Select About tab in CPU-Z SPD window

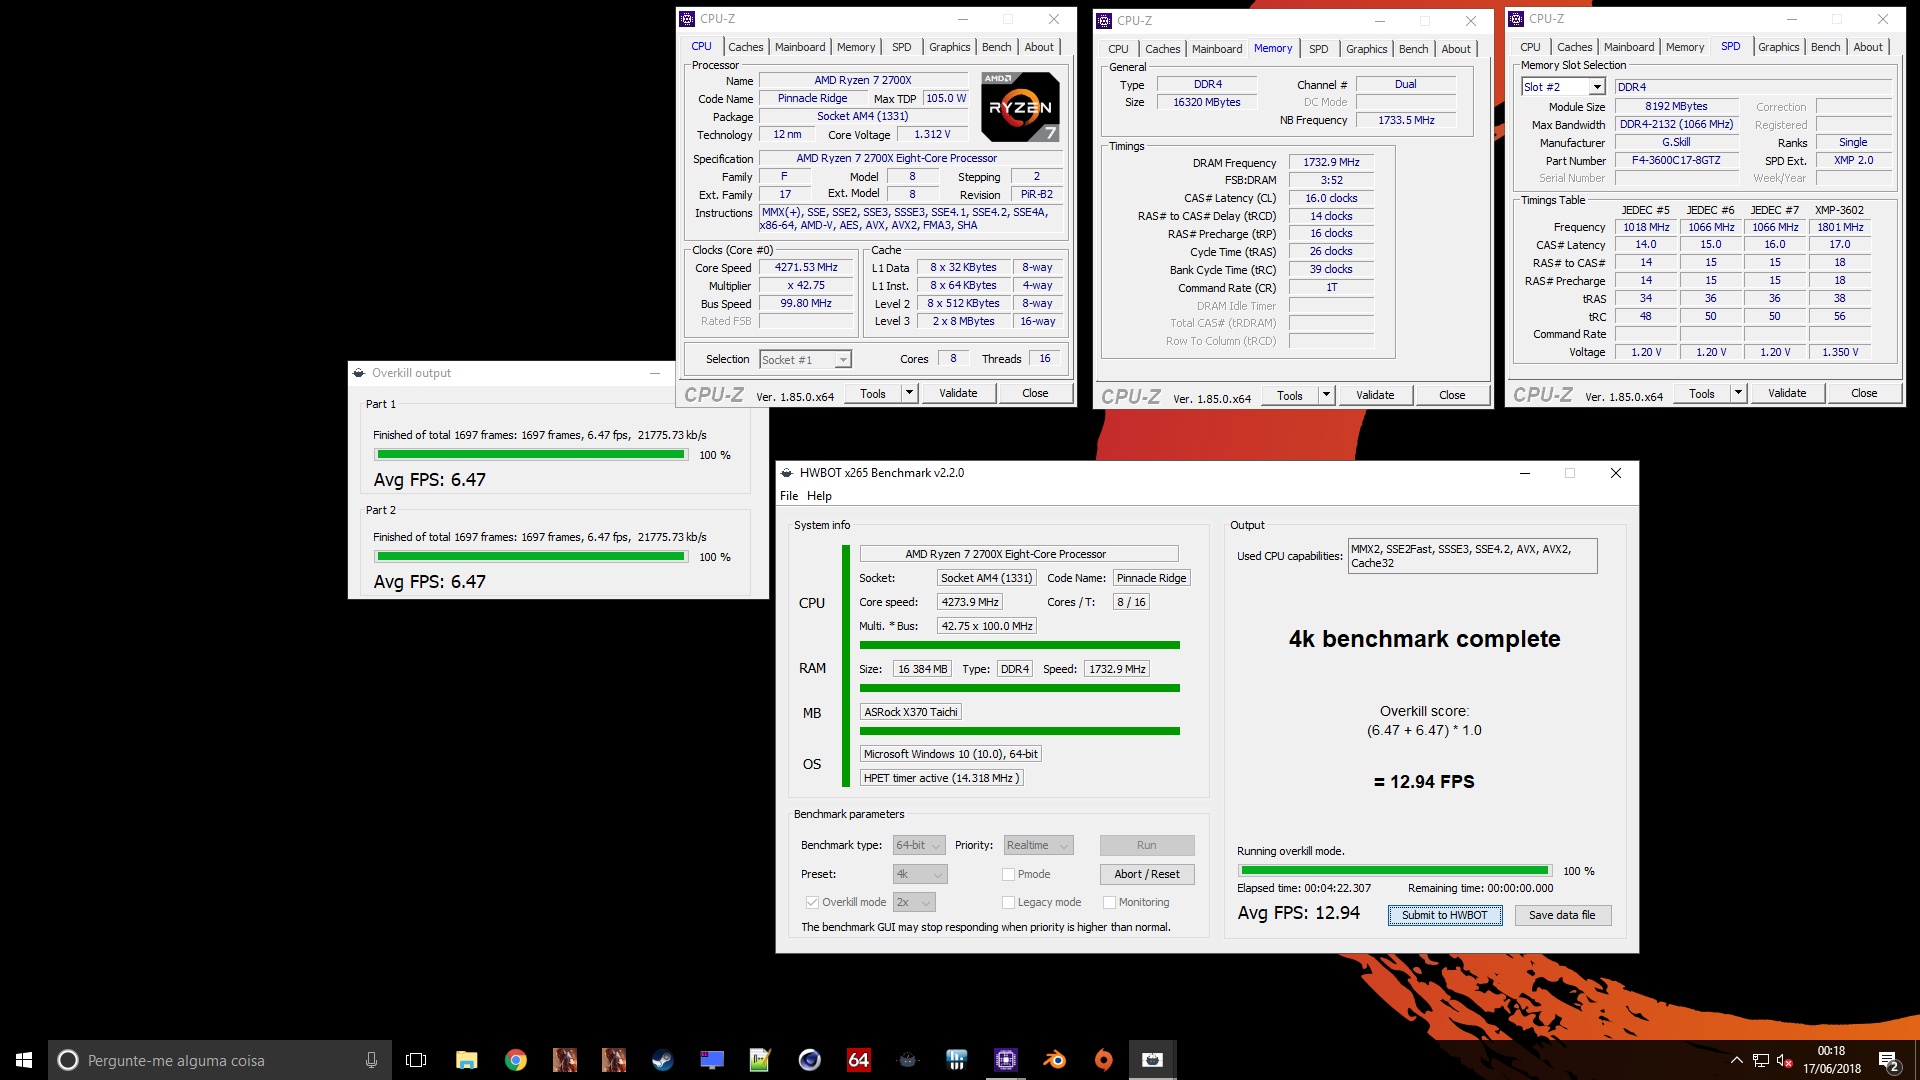(x=1867, y=47)
